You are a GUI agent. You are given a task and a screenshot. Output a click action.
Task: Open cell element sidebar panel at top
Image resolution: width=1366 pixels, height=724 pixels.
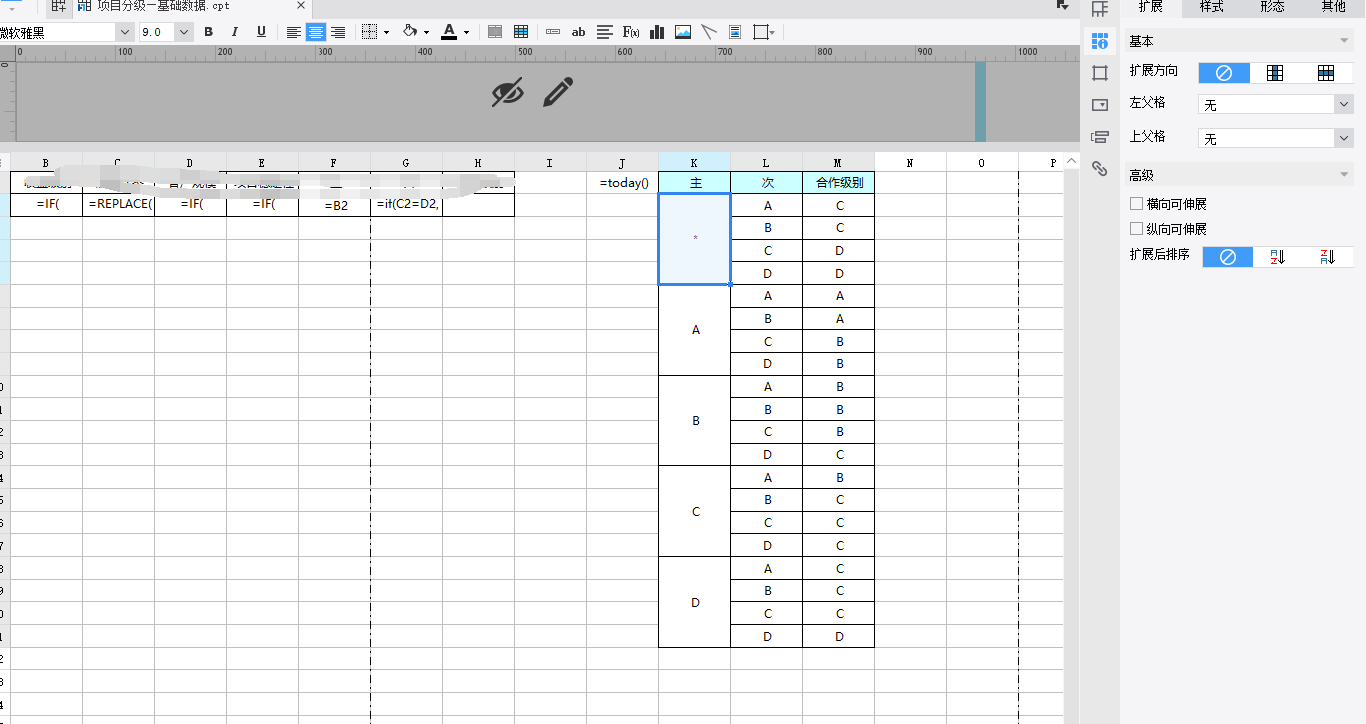[1100, 9]
